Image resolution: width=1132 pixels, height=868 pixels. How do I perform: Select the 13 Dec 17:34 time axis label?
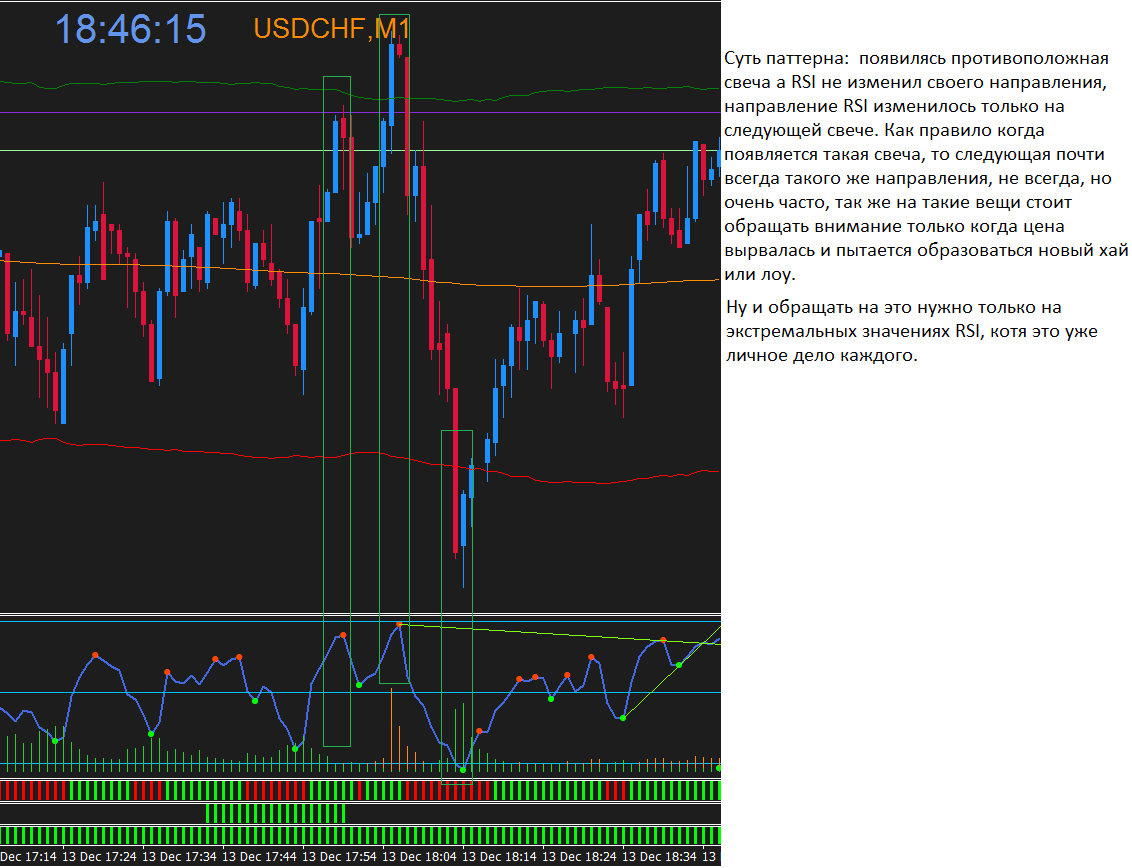pyautogui.click(x=179, y=856)
